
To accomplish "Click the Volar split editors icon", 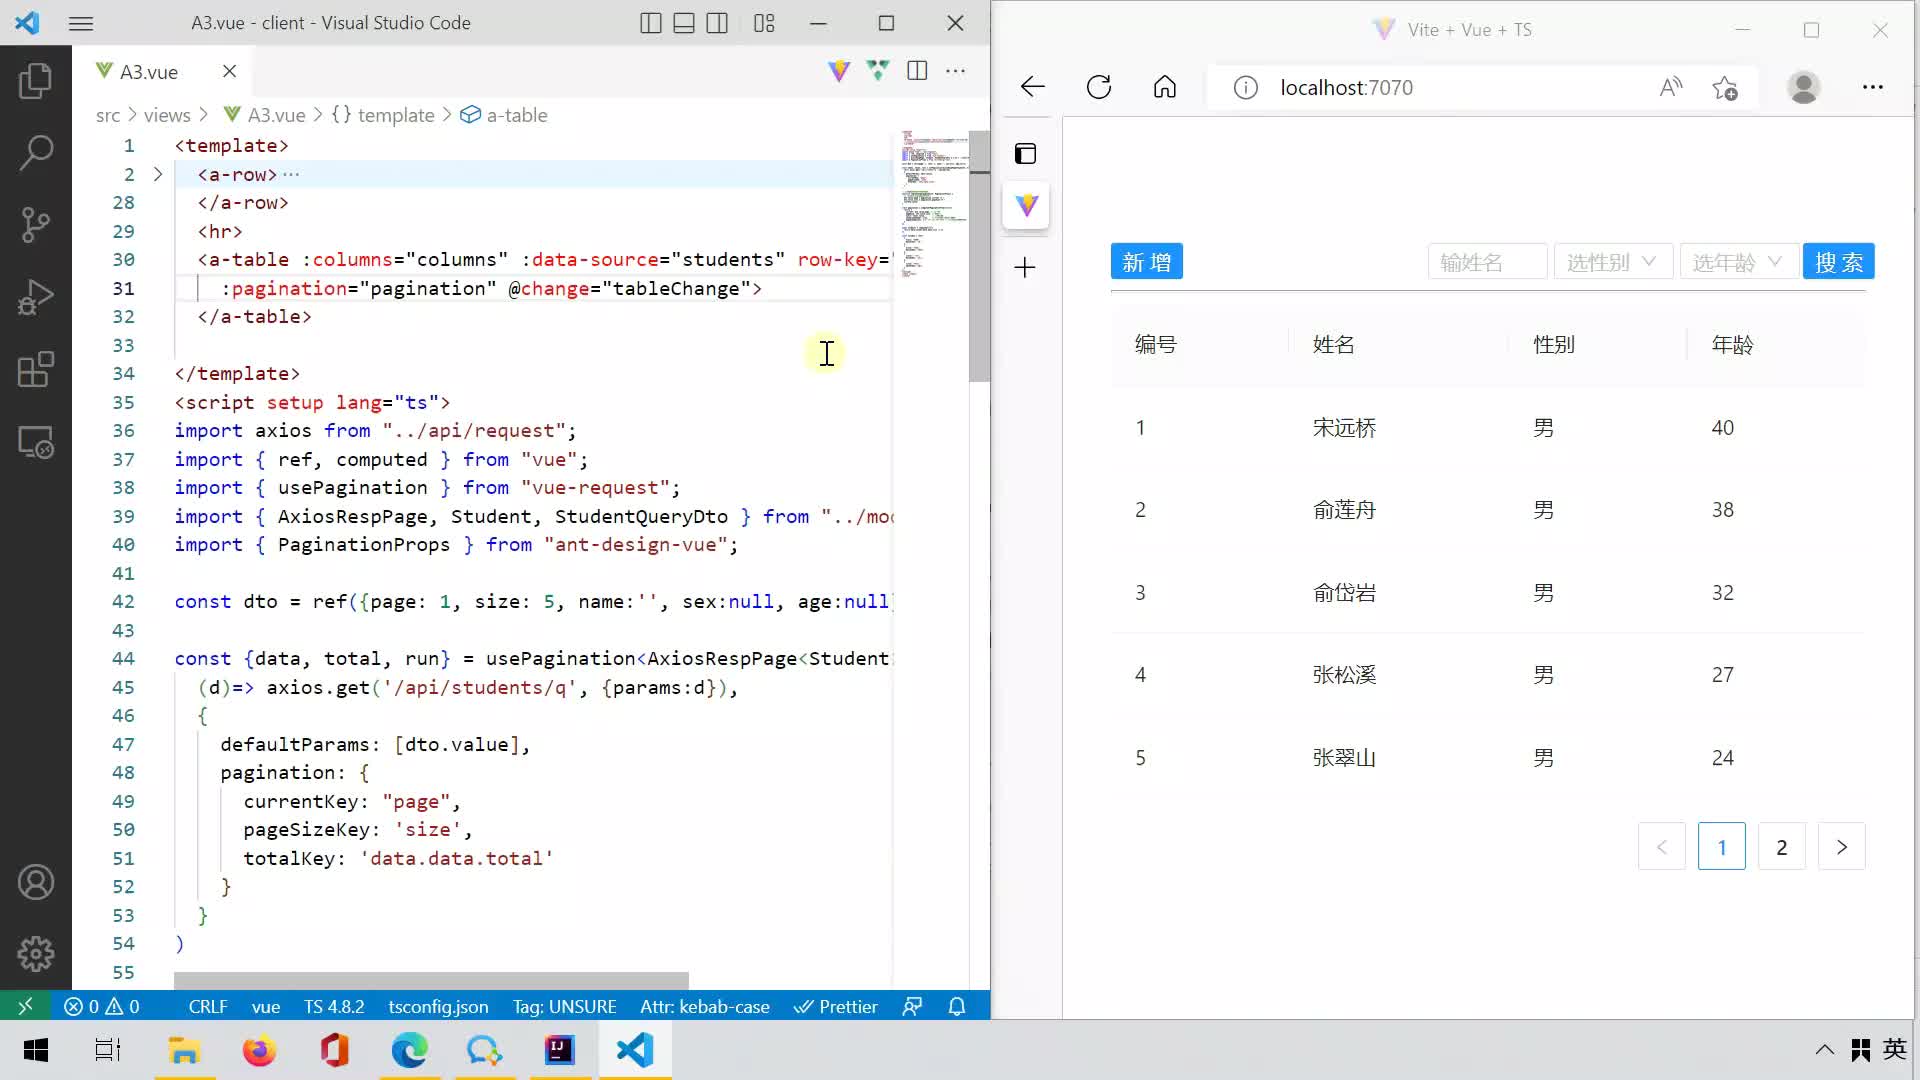I will click(x=878, y=70).
